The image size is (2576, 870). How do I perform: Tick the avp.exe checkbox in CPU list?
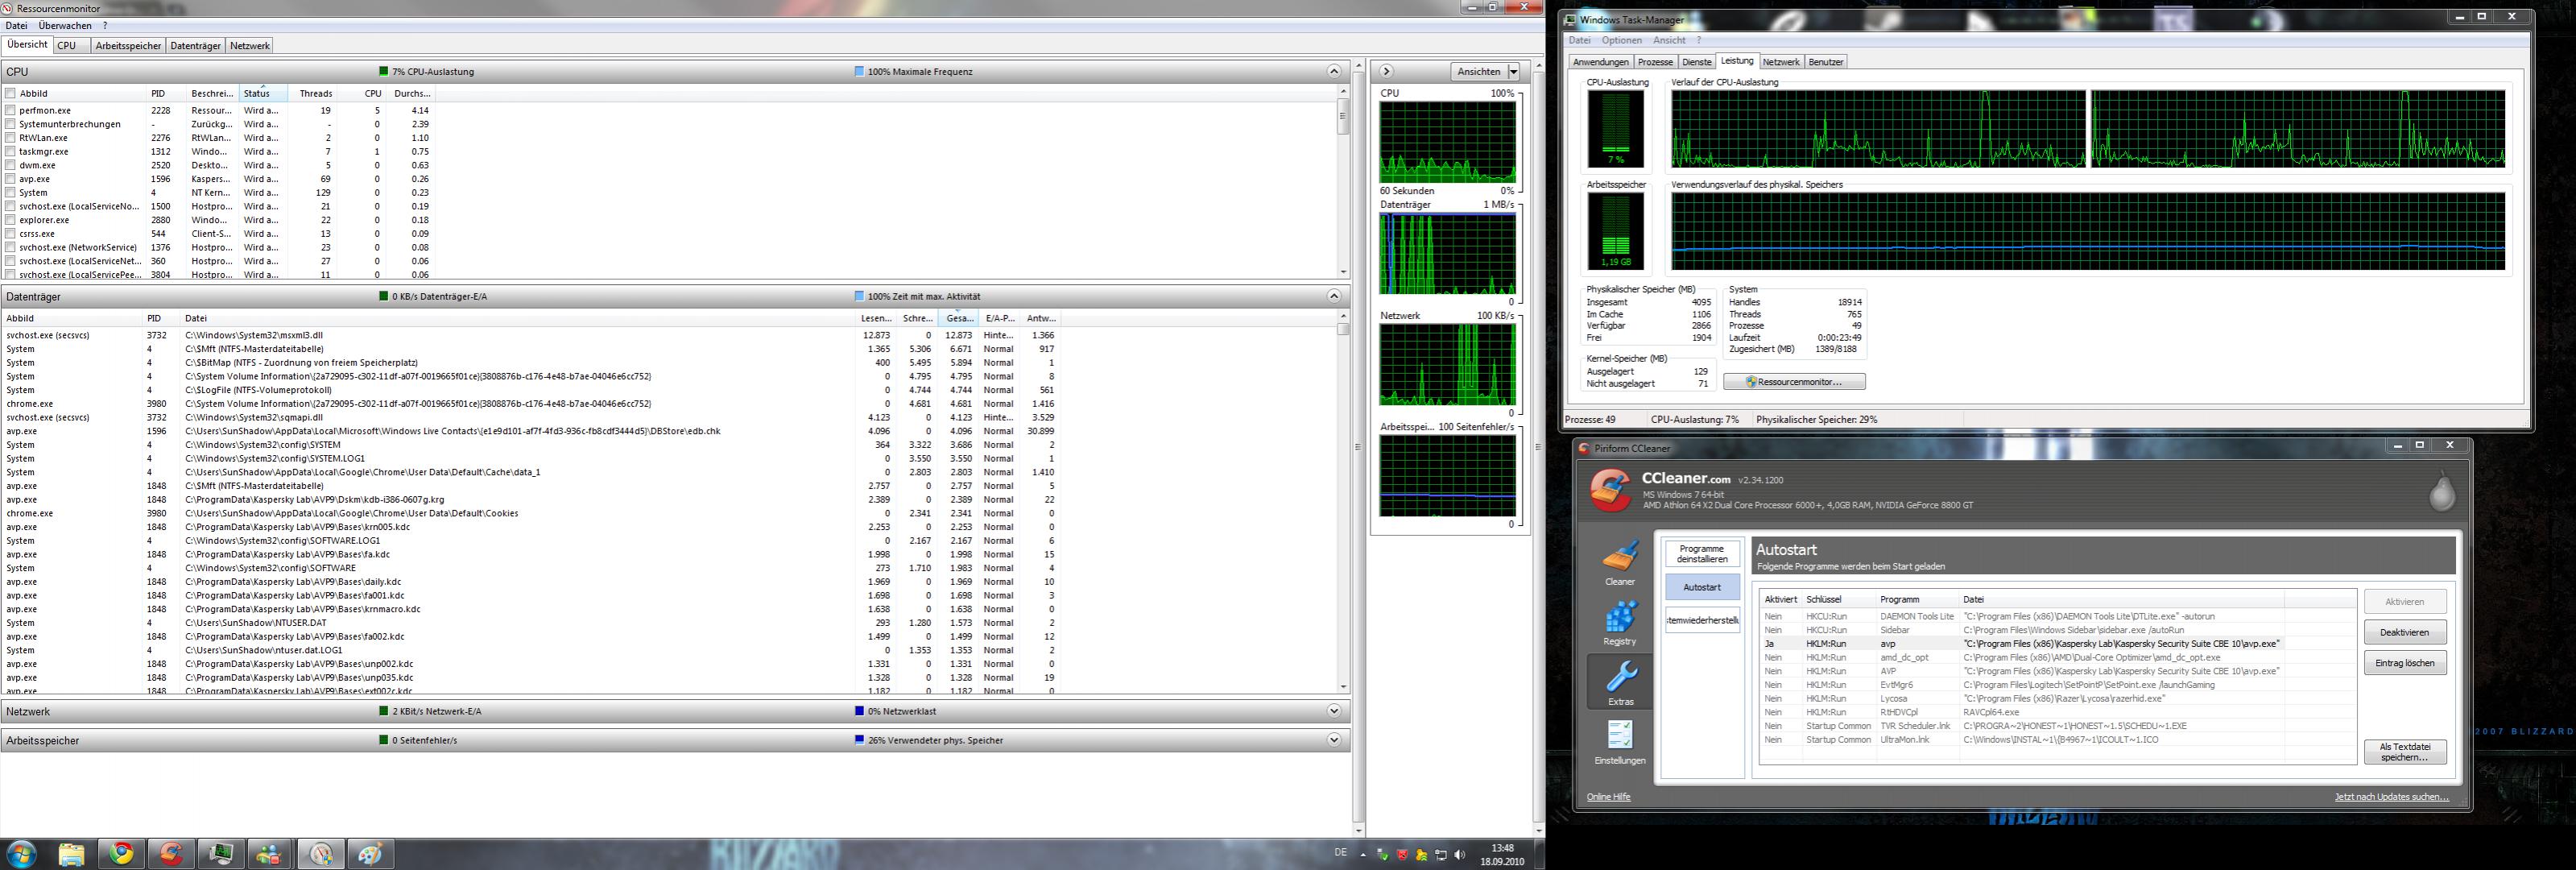click(11, 179)
